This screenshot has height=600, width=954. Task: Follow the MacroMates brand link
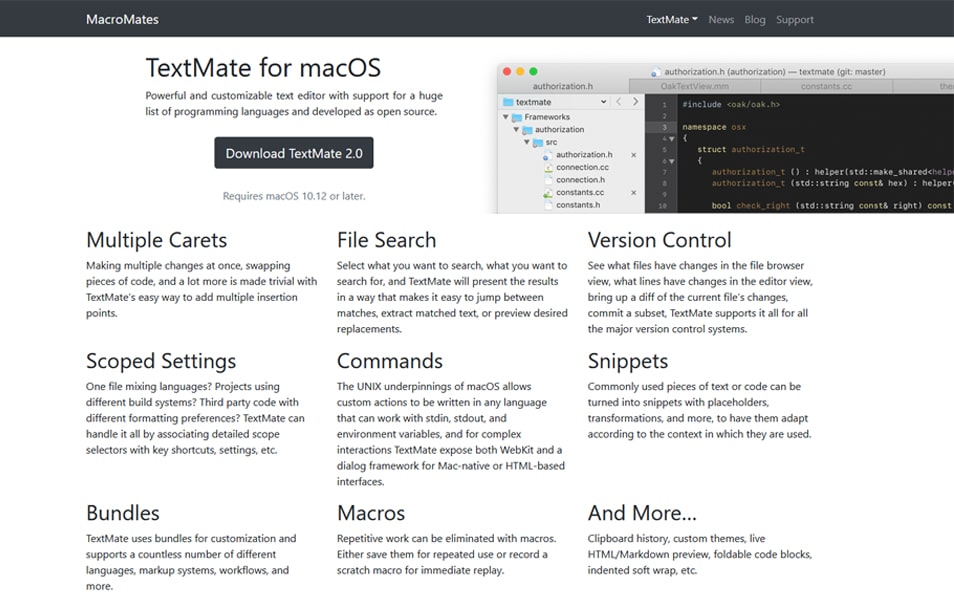coord(122,19)
